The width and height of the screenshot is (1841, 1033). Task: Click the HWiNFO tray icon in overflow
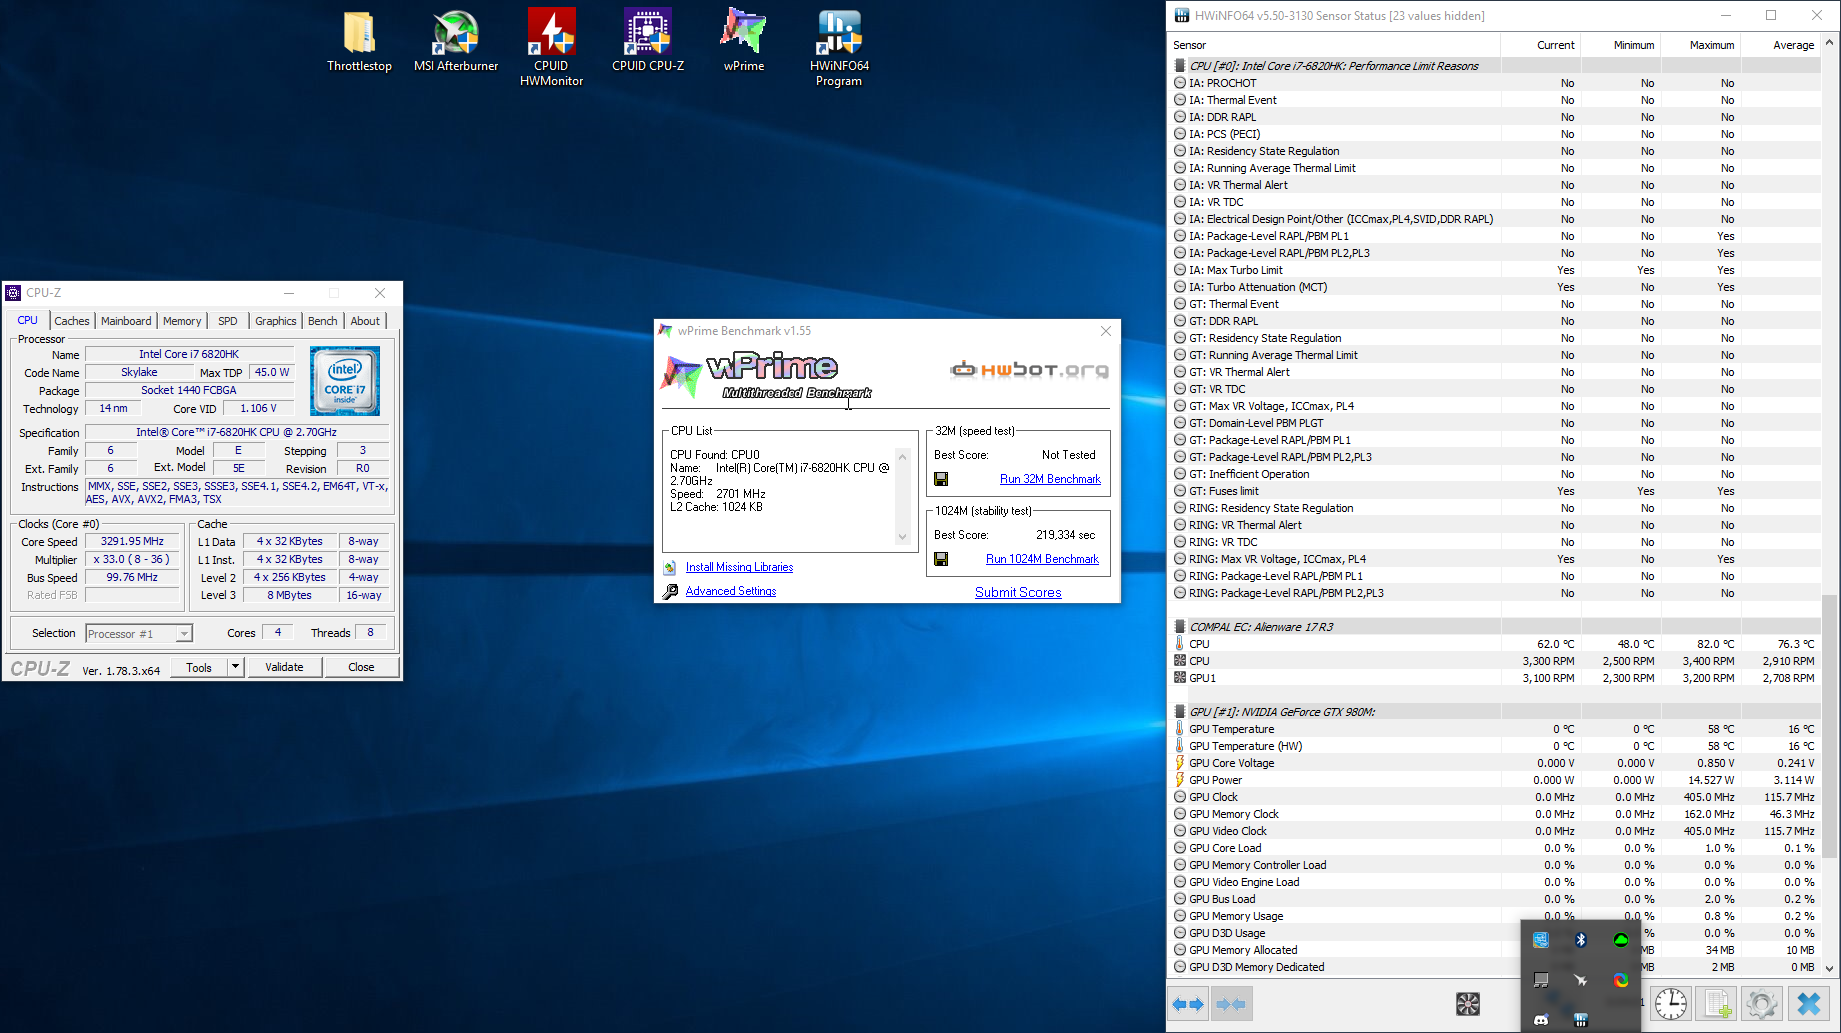[1581, 1019]
